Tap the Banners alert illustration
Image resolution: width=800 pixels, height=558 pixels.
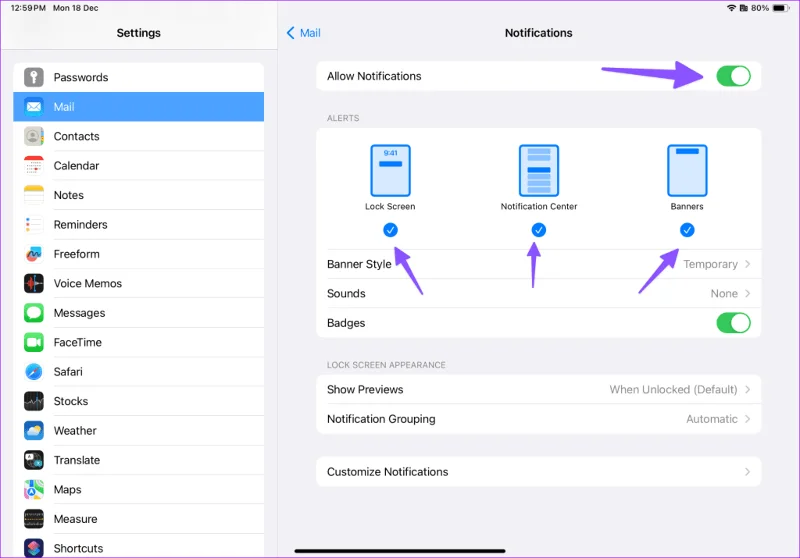687,170
